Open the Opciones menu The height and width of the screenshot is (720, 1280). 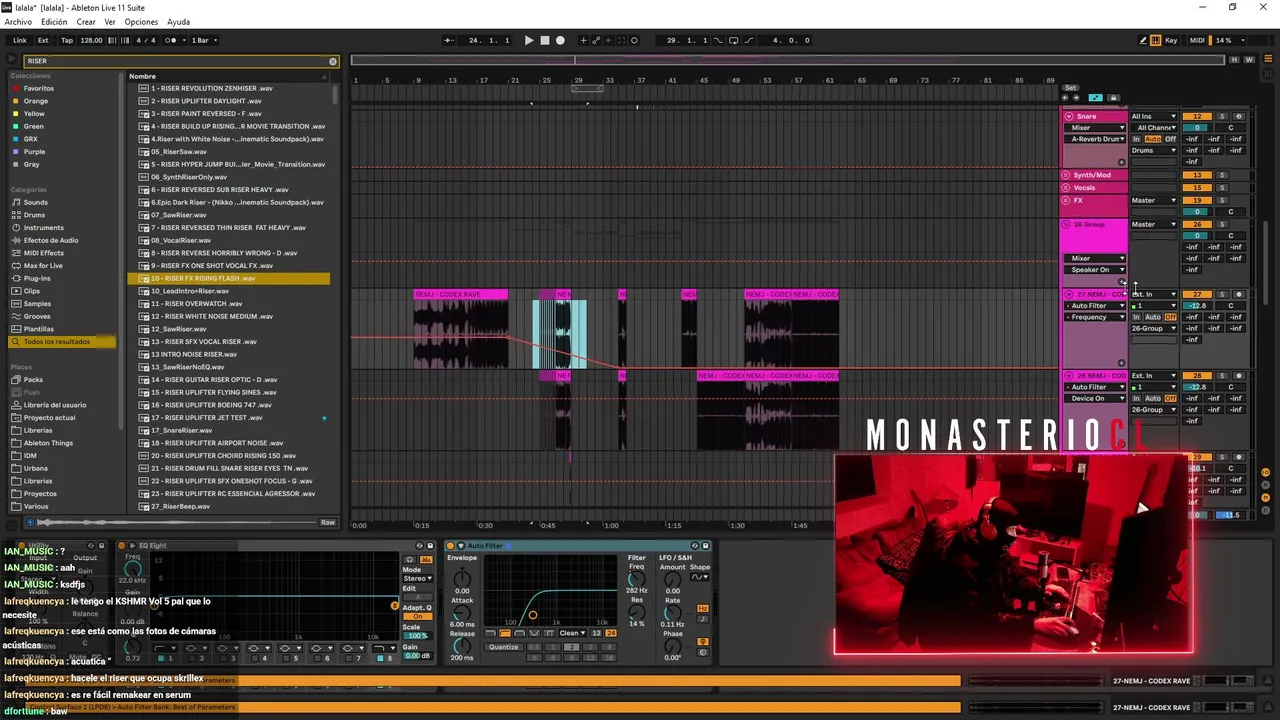141,22
